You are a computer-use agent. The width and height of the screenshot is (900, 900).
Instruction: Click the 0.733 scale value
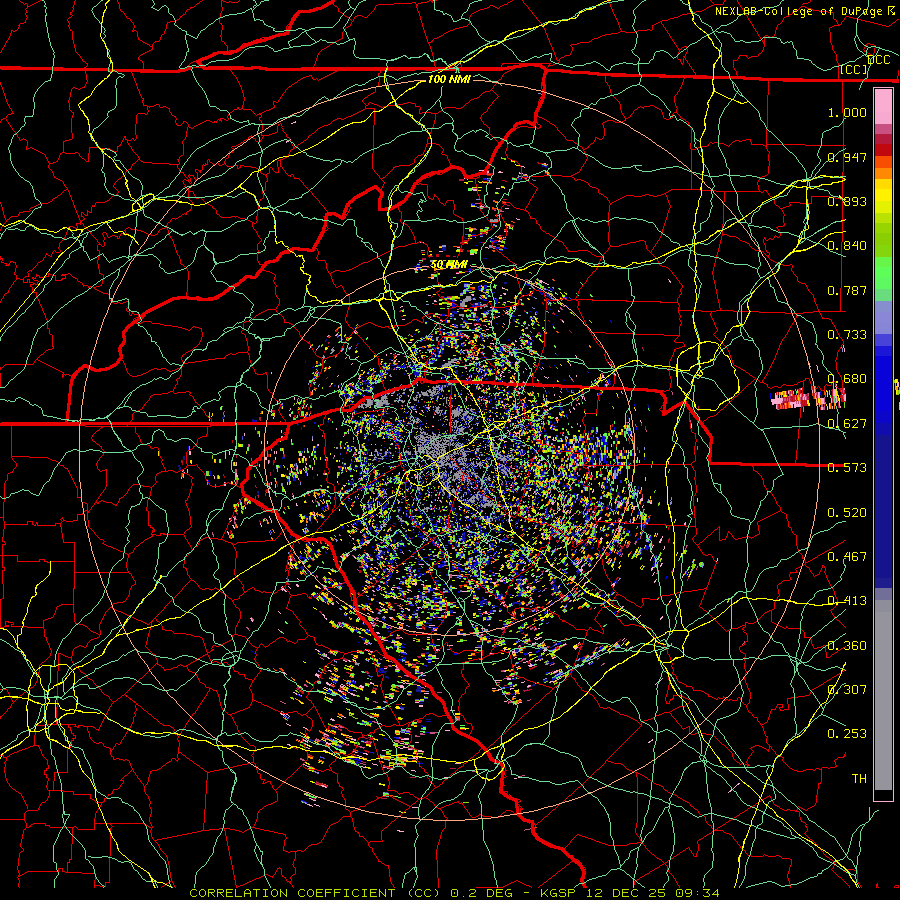point(847,335)
